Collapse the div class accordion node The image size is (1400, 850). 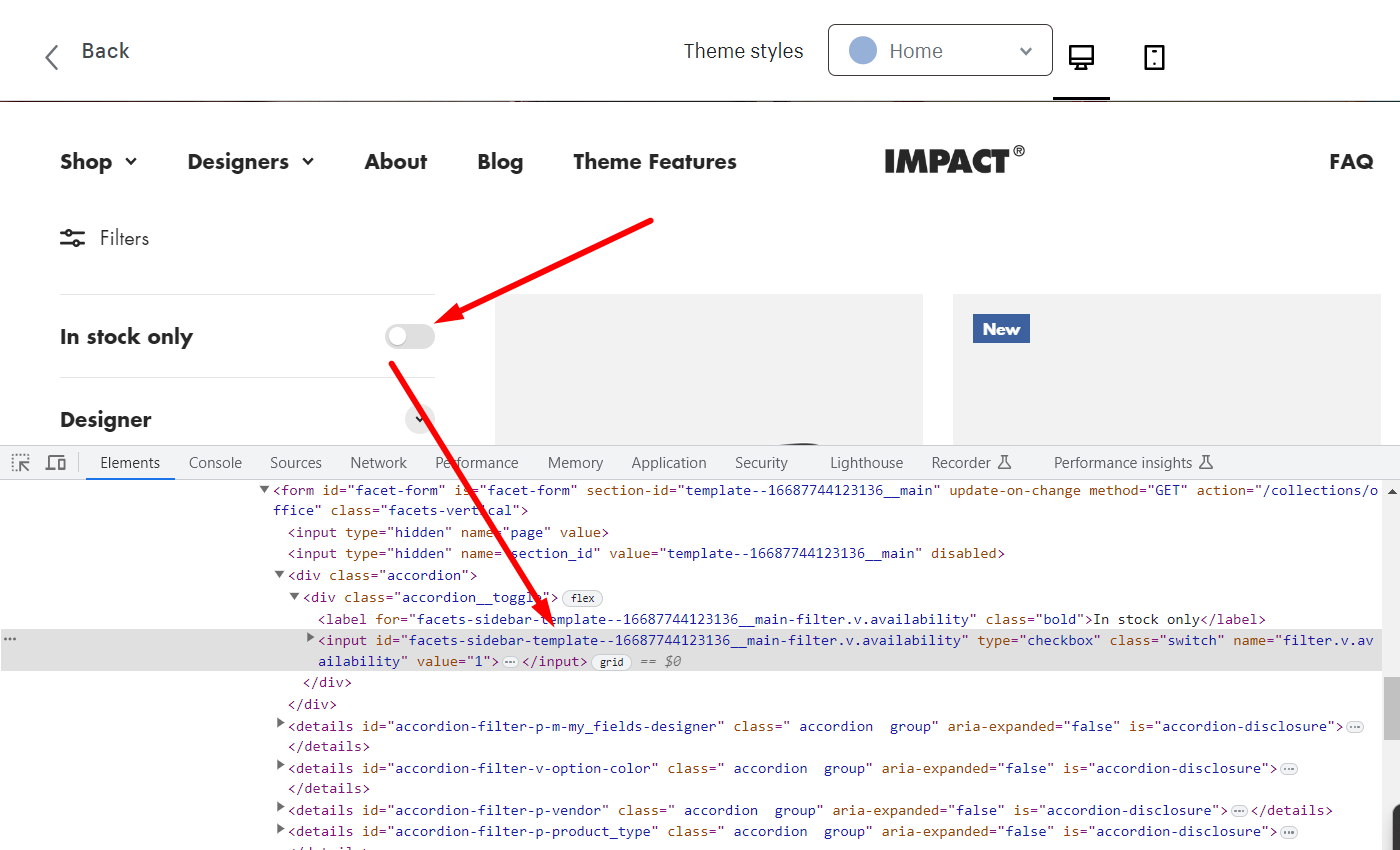coord(280,575)
